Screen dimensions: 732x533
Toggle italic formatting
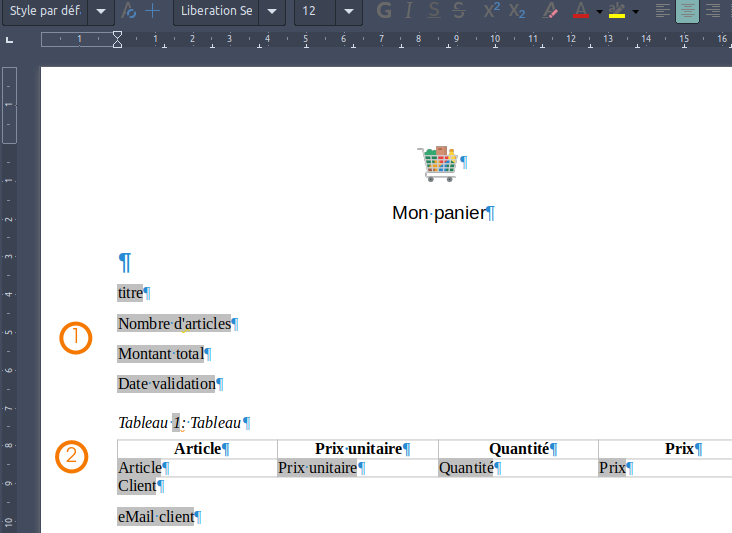408,10
